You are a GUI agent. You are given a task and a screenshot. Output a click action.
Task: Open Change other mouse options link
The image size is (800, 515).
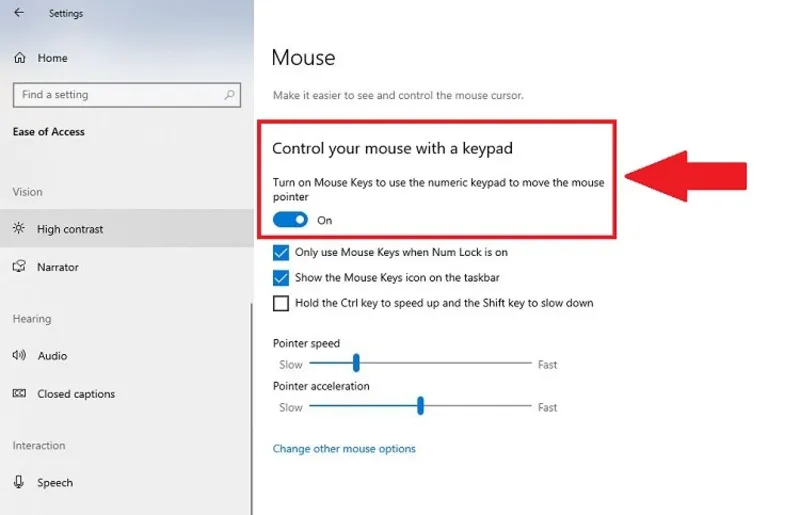[x=344, y=449]
